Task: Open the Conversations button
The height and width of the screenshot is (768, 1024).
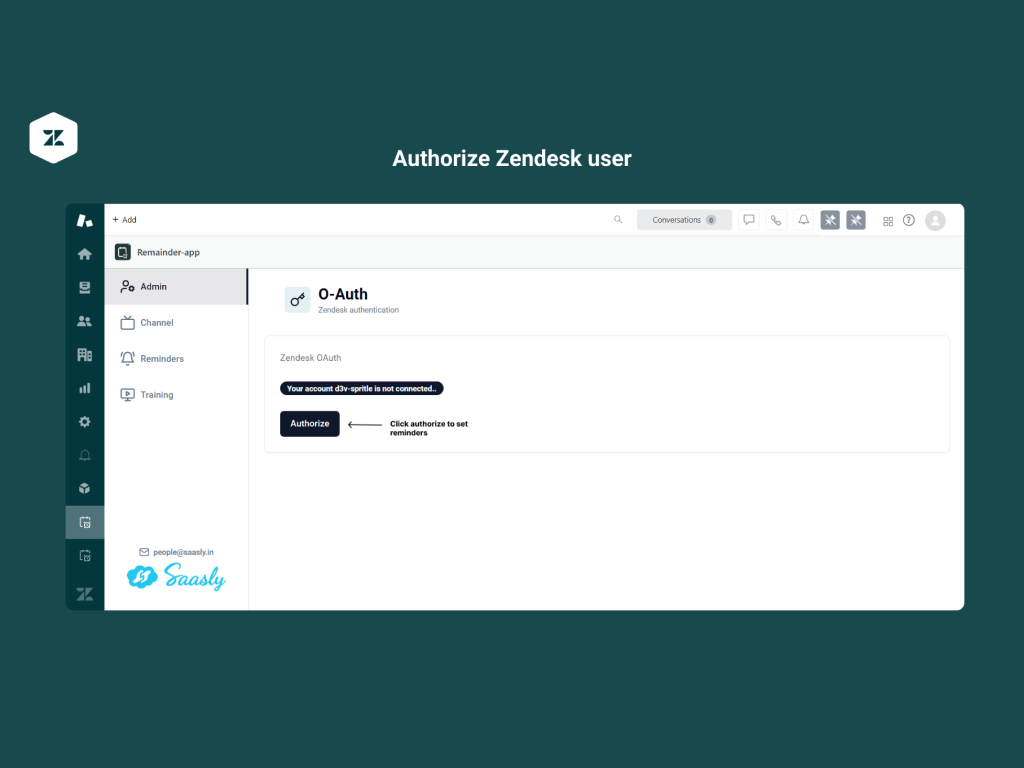Action: coord(684,220)
